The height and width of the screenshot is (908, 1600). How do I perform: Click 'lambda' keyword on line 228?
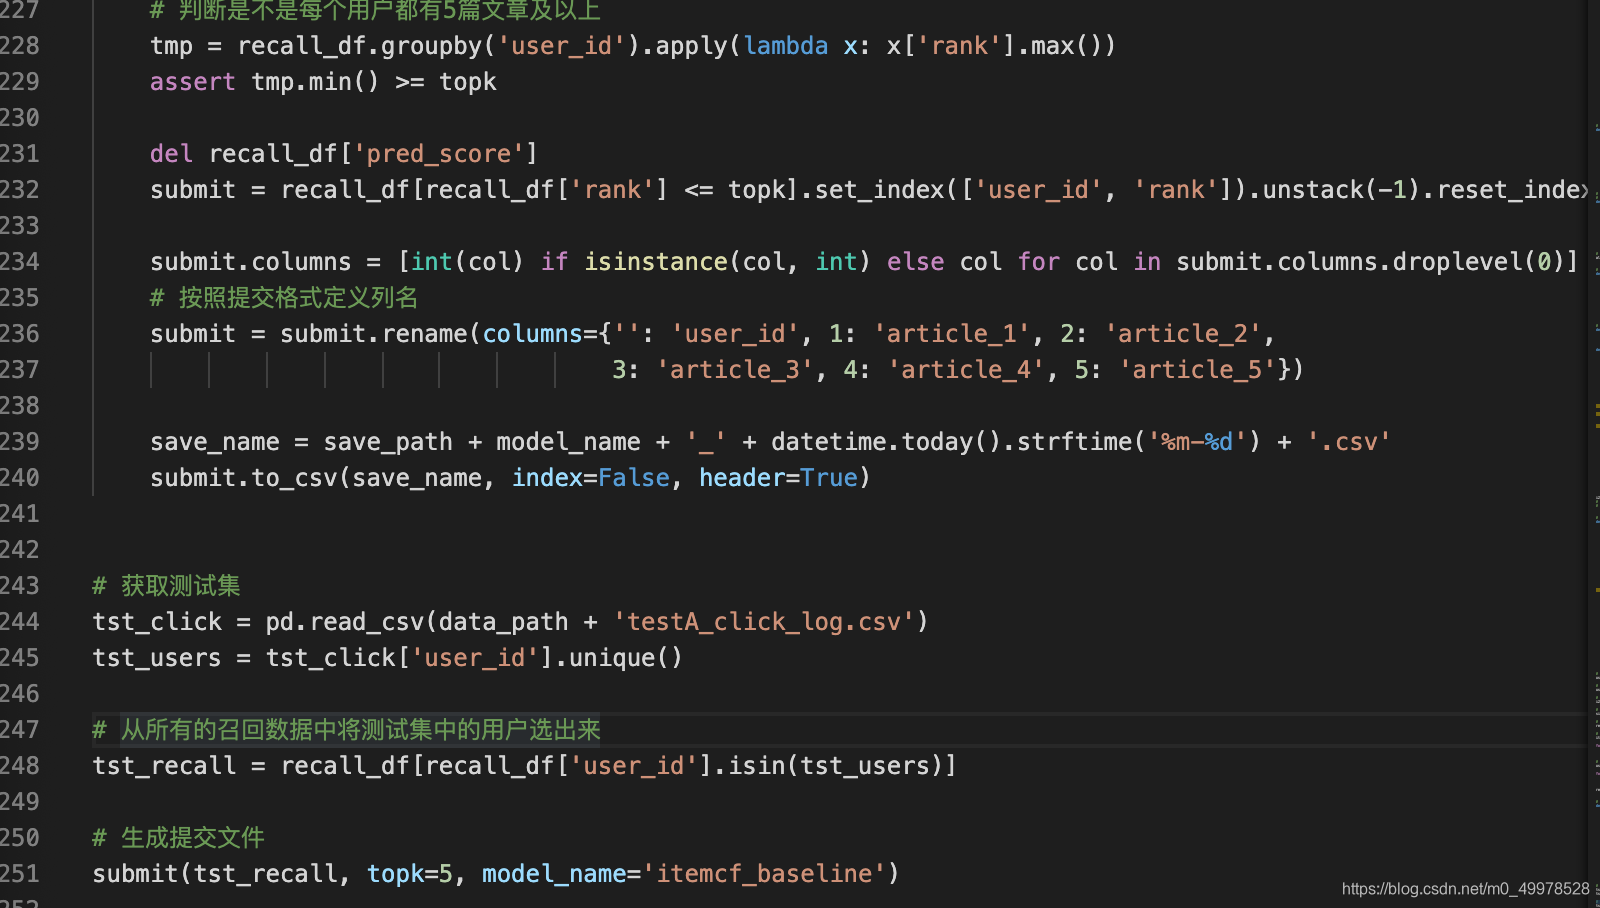(786, 46)
